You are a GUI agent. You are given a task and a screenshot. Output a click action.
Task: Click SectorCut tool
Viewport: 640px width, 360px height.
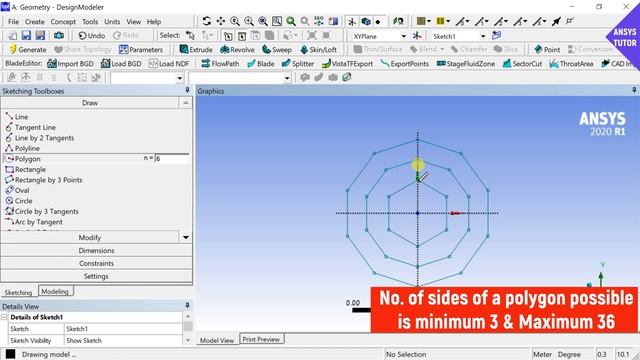(x=522, y=64)
